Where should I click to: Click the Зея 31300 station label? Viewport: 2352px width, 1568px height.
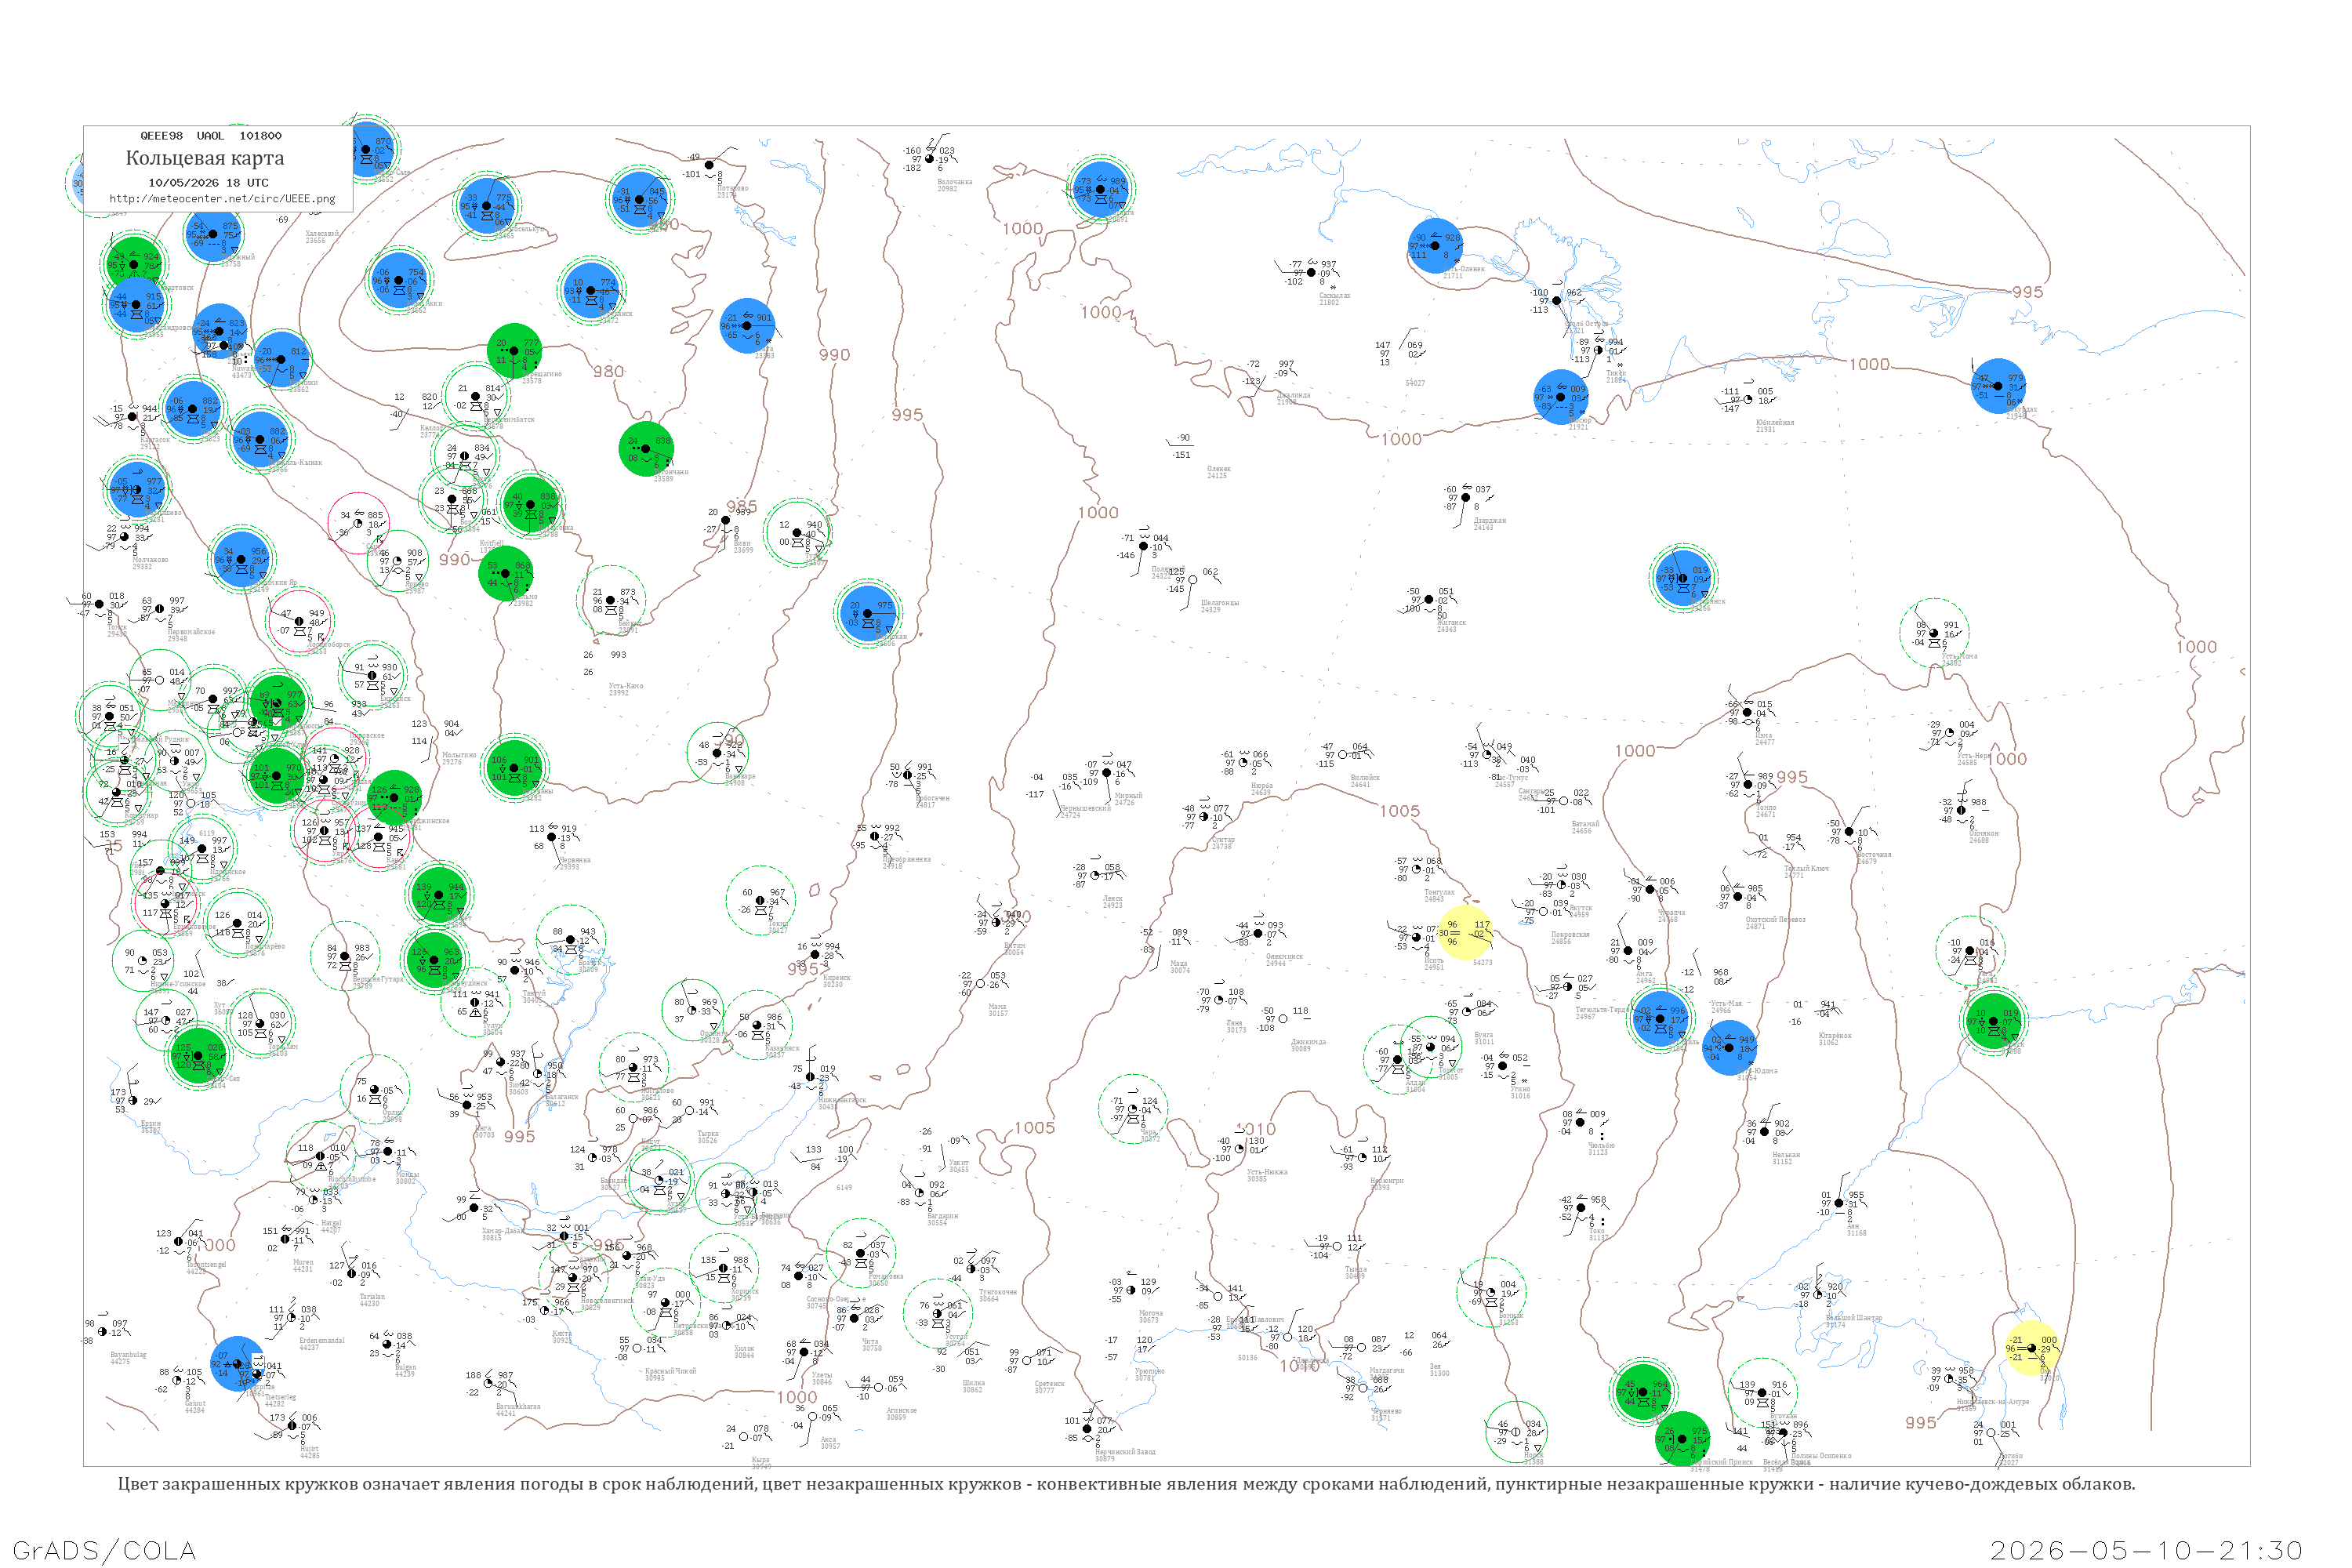(1439, 1370)
